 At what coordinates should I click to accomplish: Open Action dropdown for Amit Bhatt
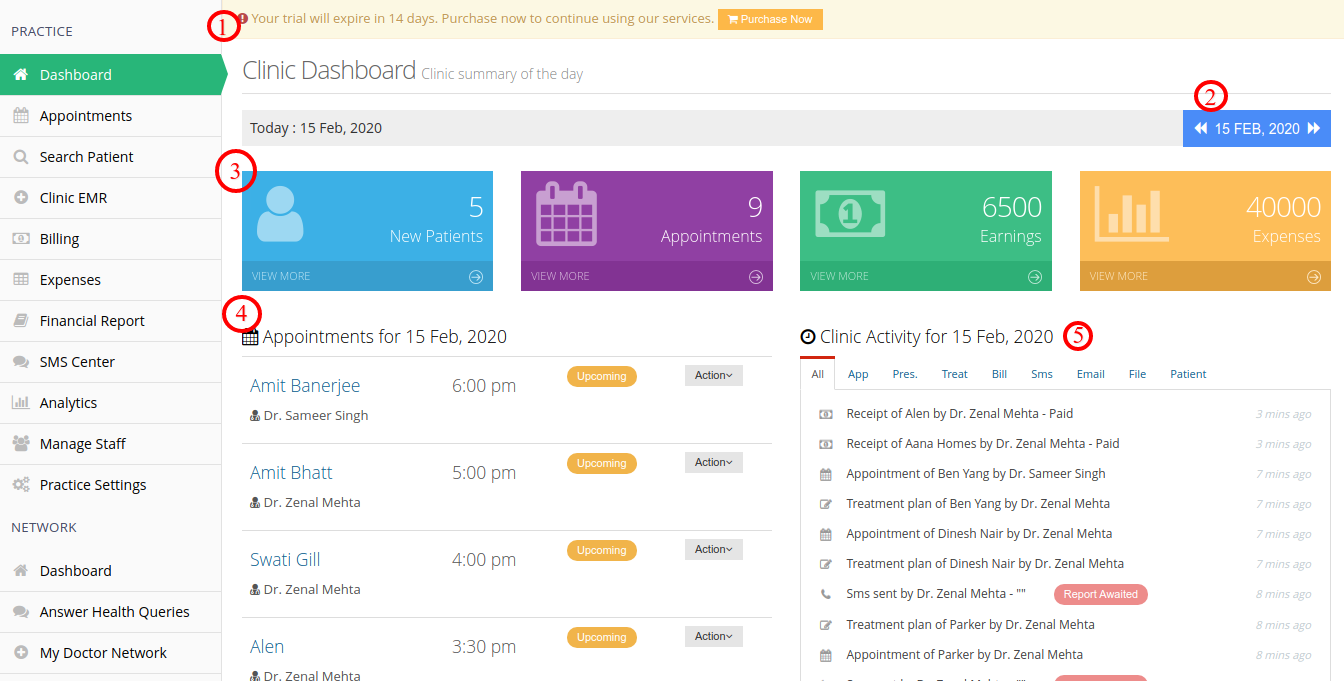pyautogui.click(x=714, y=462)
